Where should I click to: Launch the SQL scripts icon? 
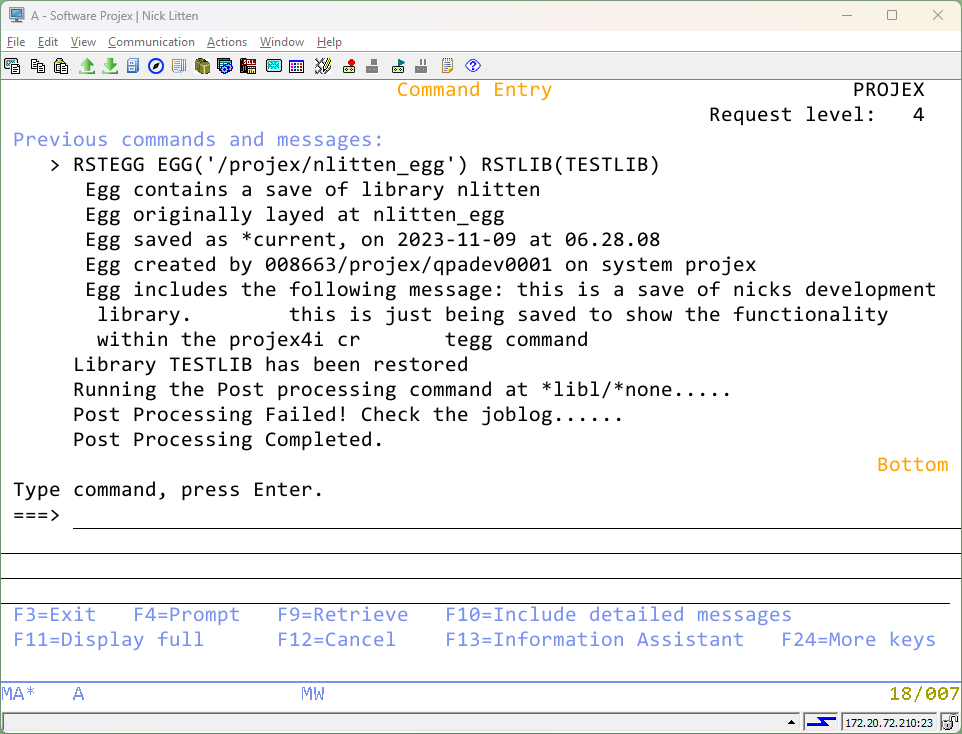coord(248,66)
